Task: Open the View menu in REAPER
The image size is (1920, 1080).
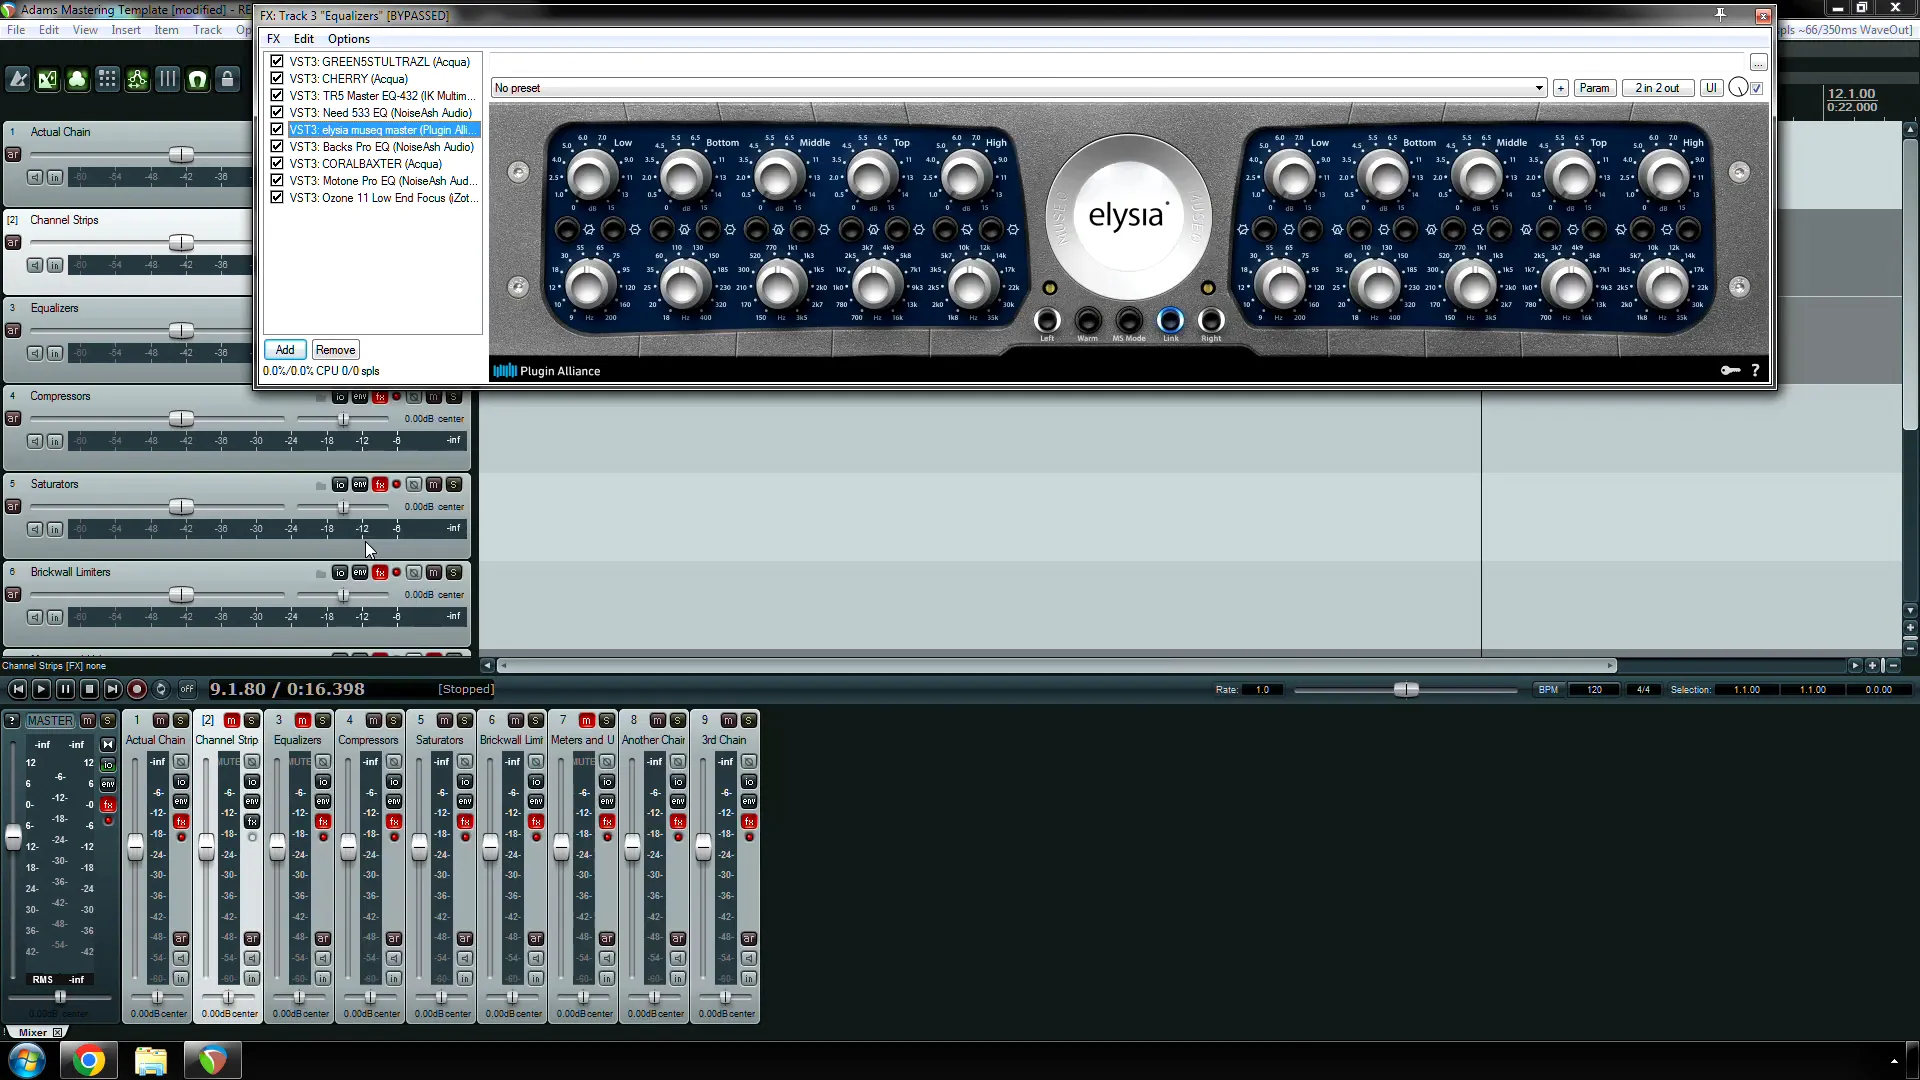Action: (x=85, y=30)
